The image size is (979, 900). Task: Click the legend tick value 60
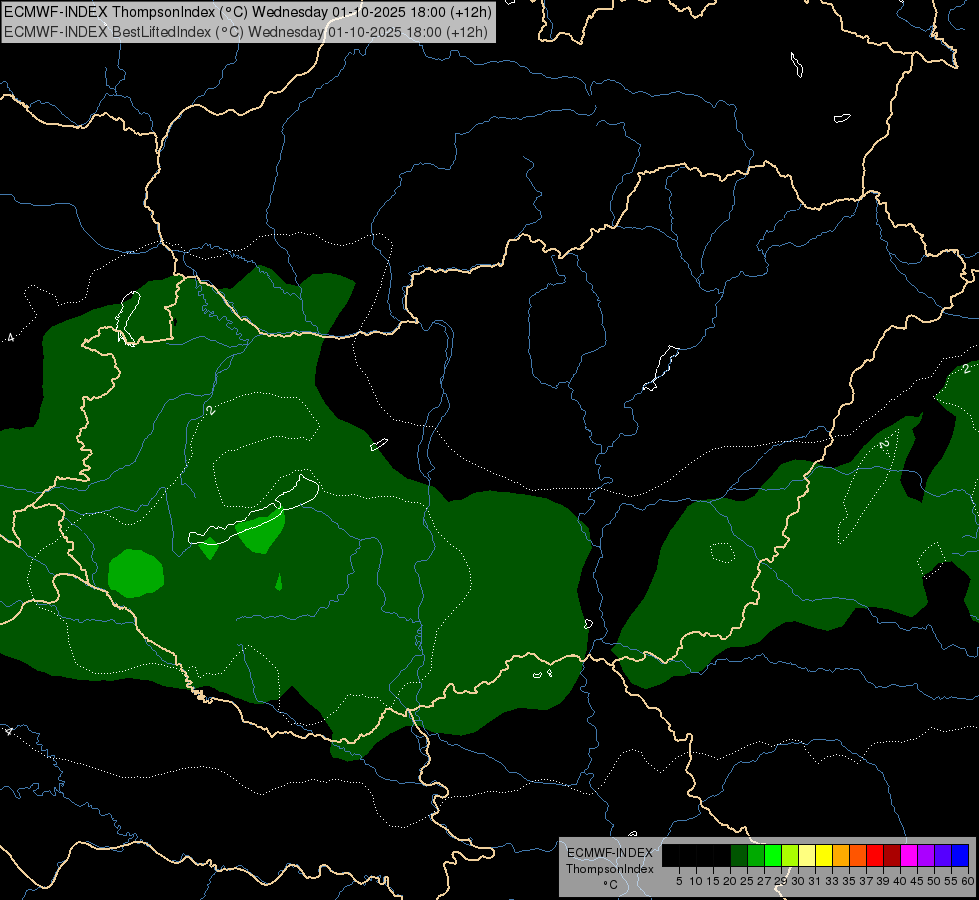click(968, 881)
